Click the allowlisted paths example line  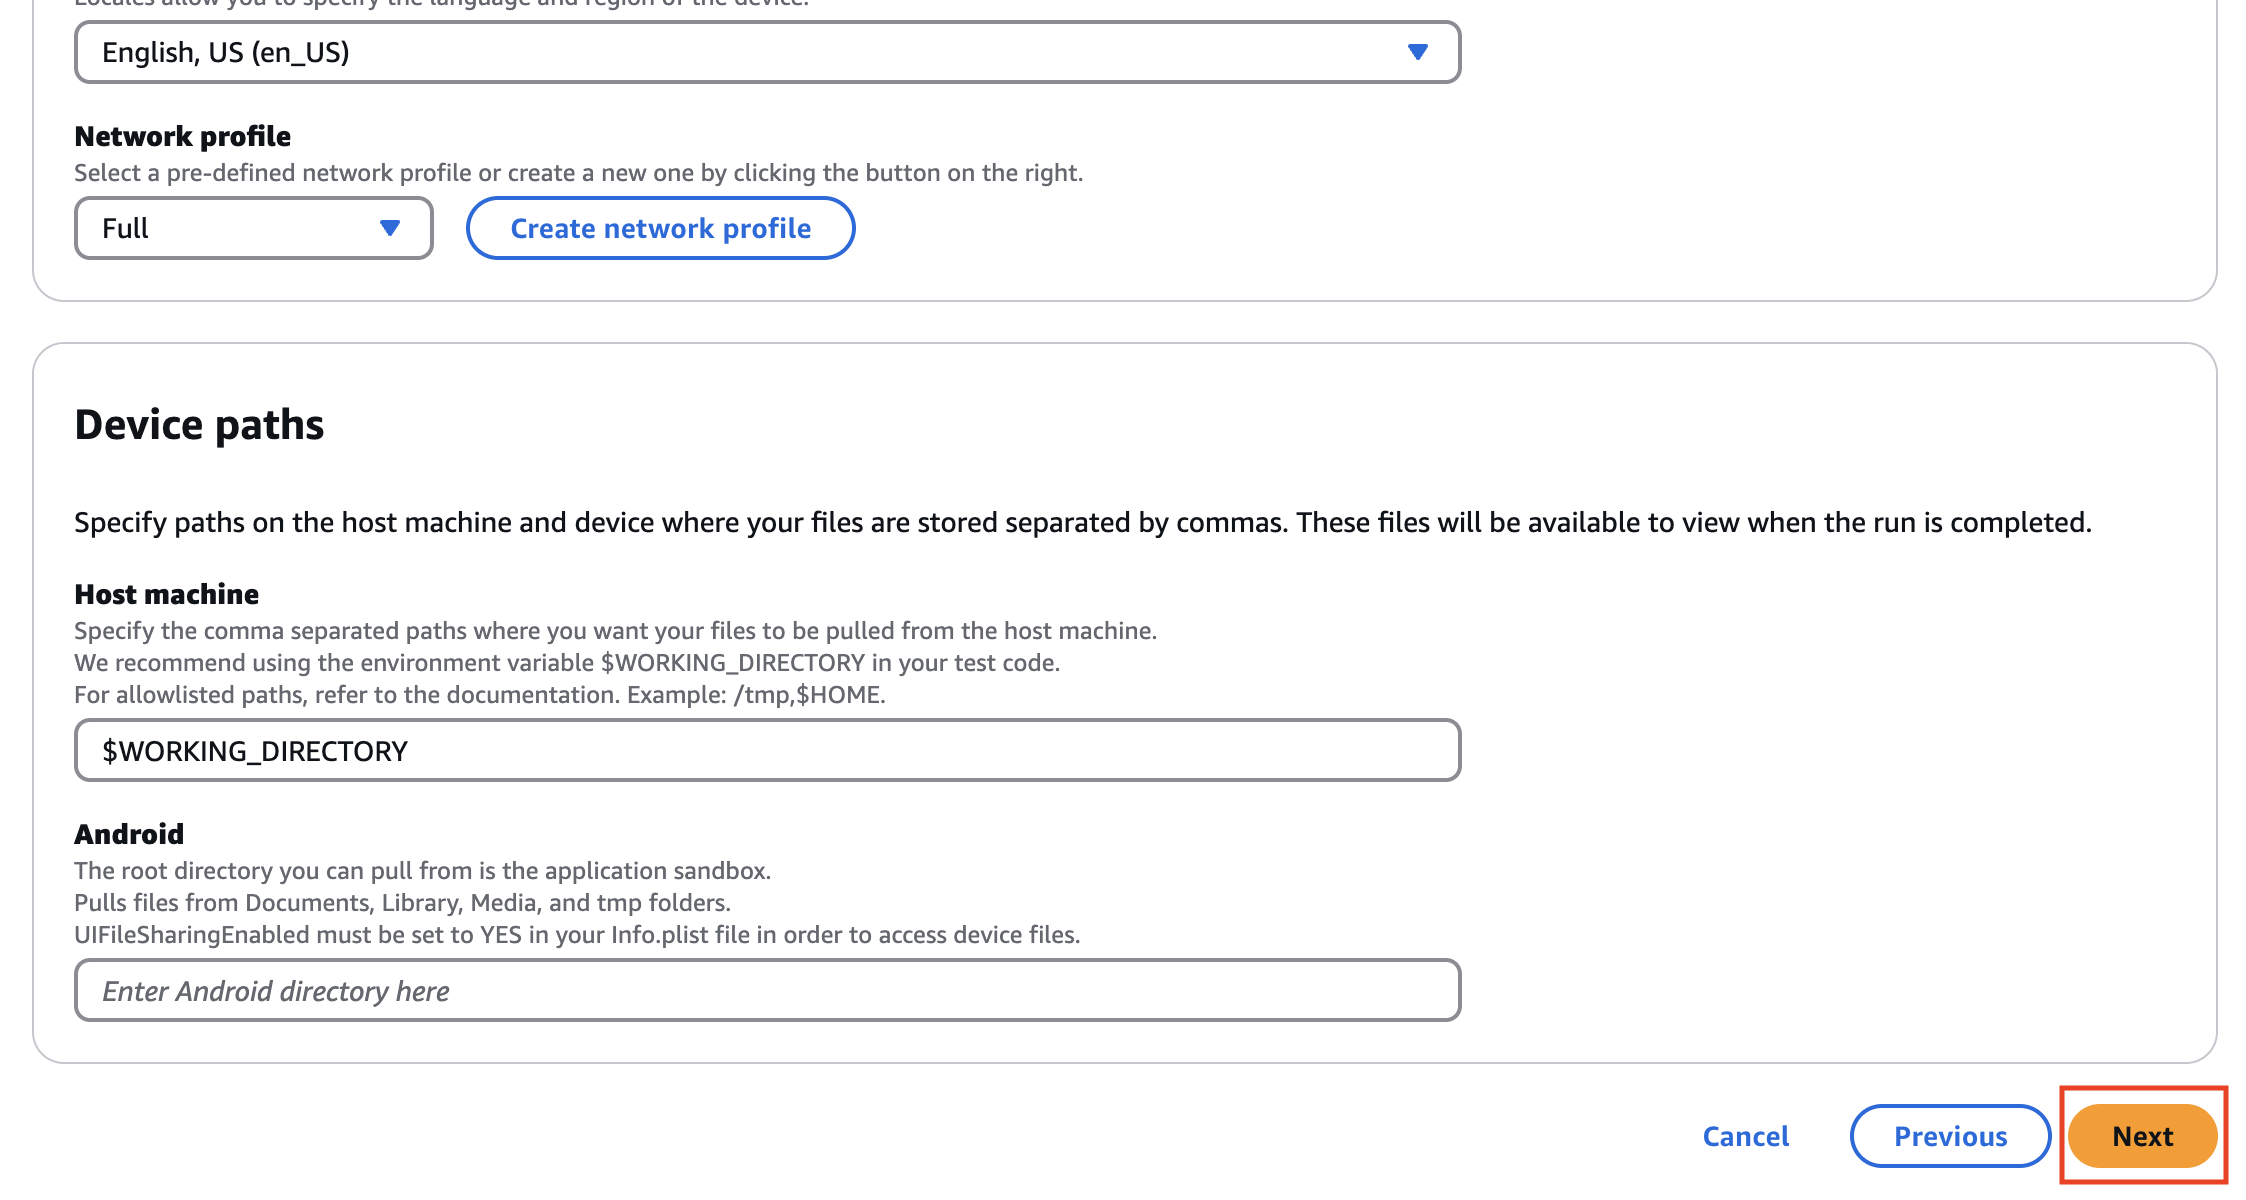tap(480, 695)
